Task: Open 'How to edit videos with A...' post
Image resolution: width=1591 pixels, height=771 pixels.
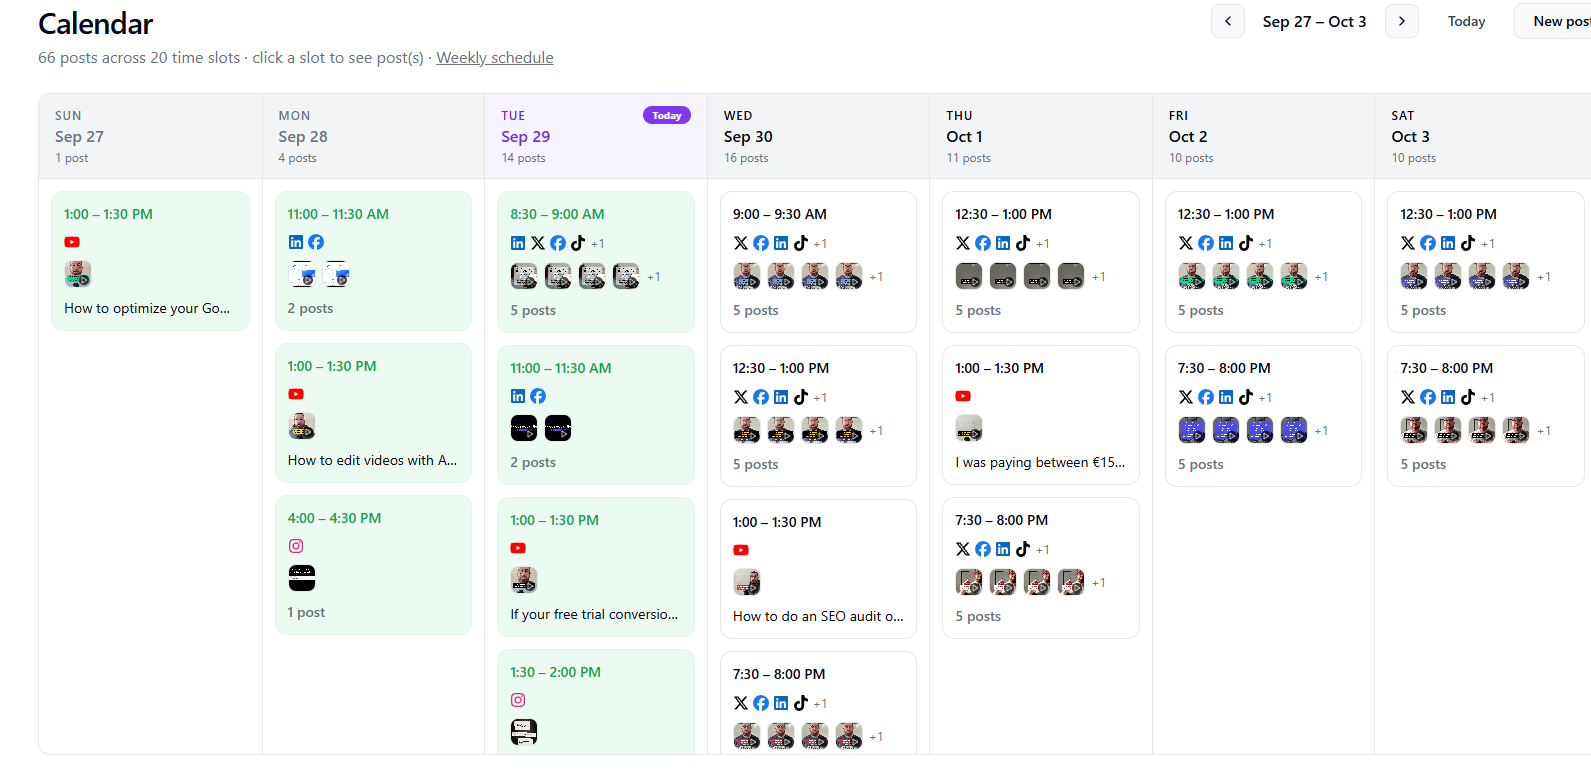Action: click(x=372, y=460)
